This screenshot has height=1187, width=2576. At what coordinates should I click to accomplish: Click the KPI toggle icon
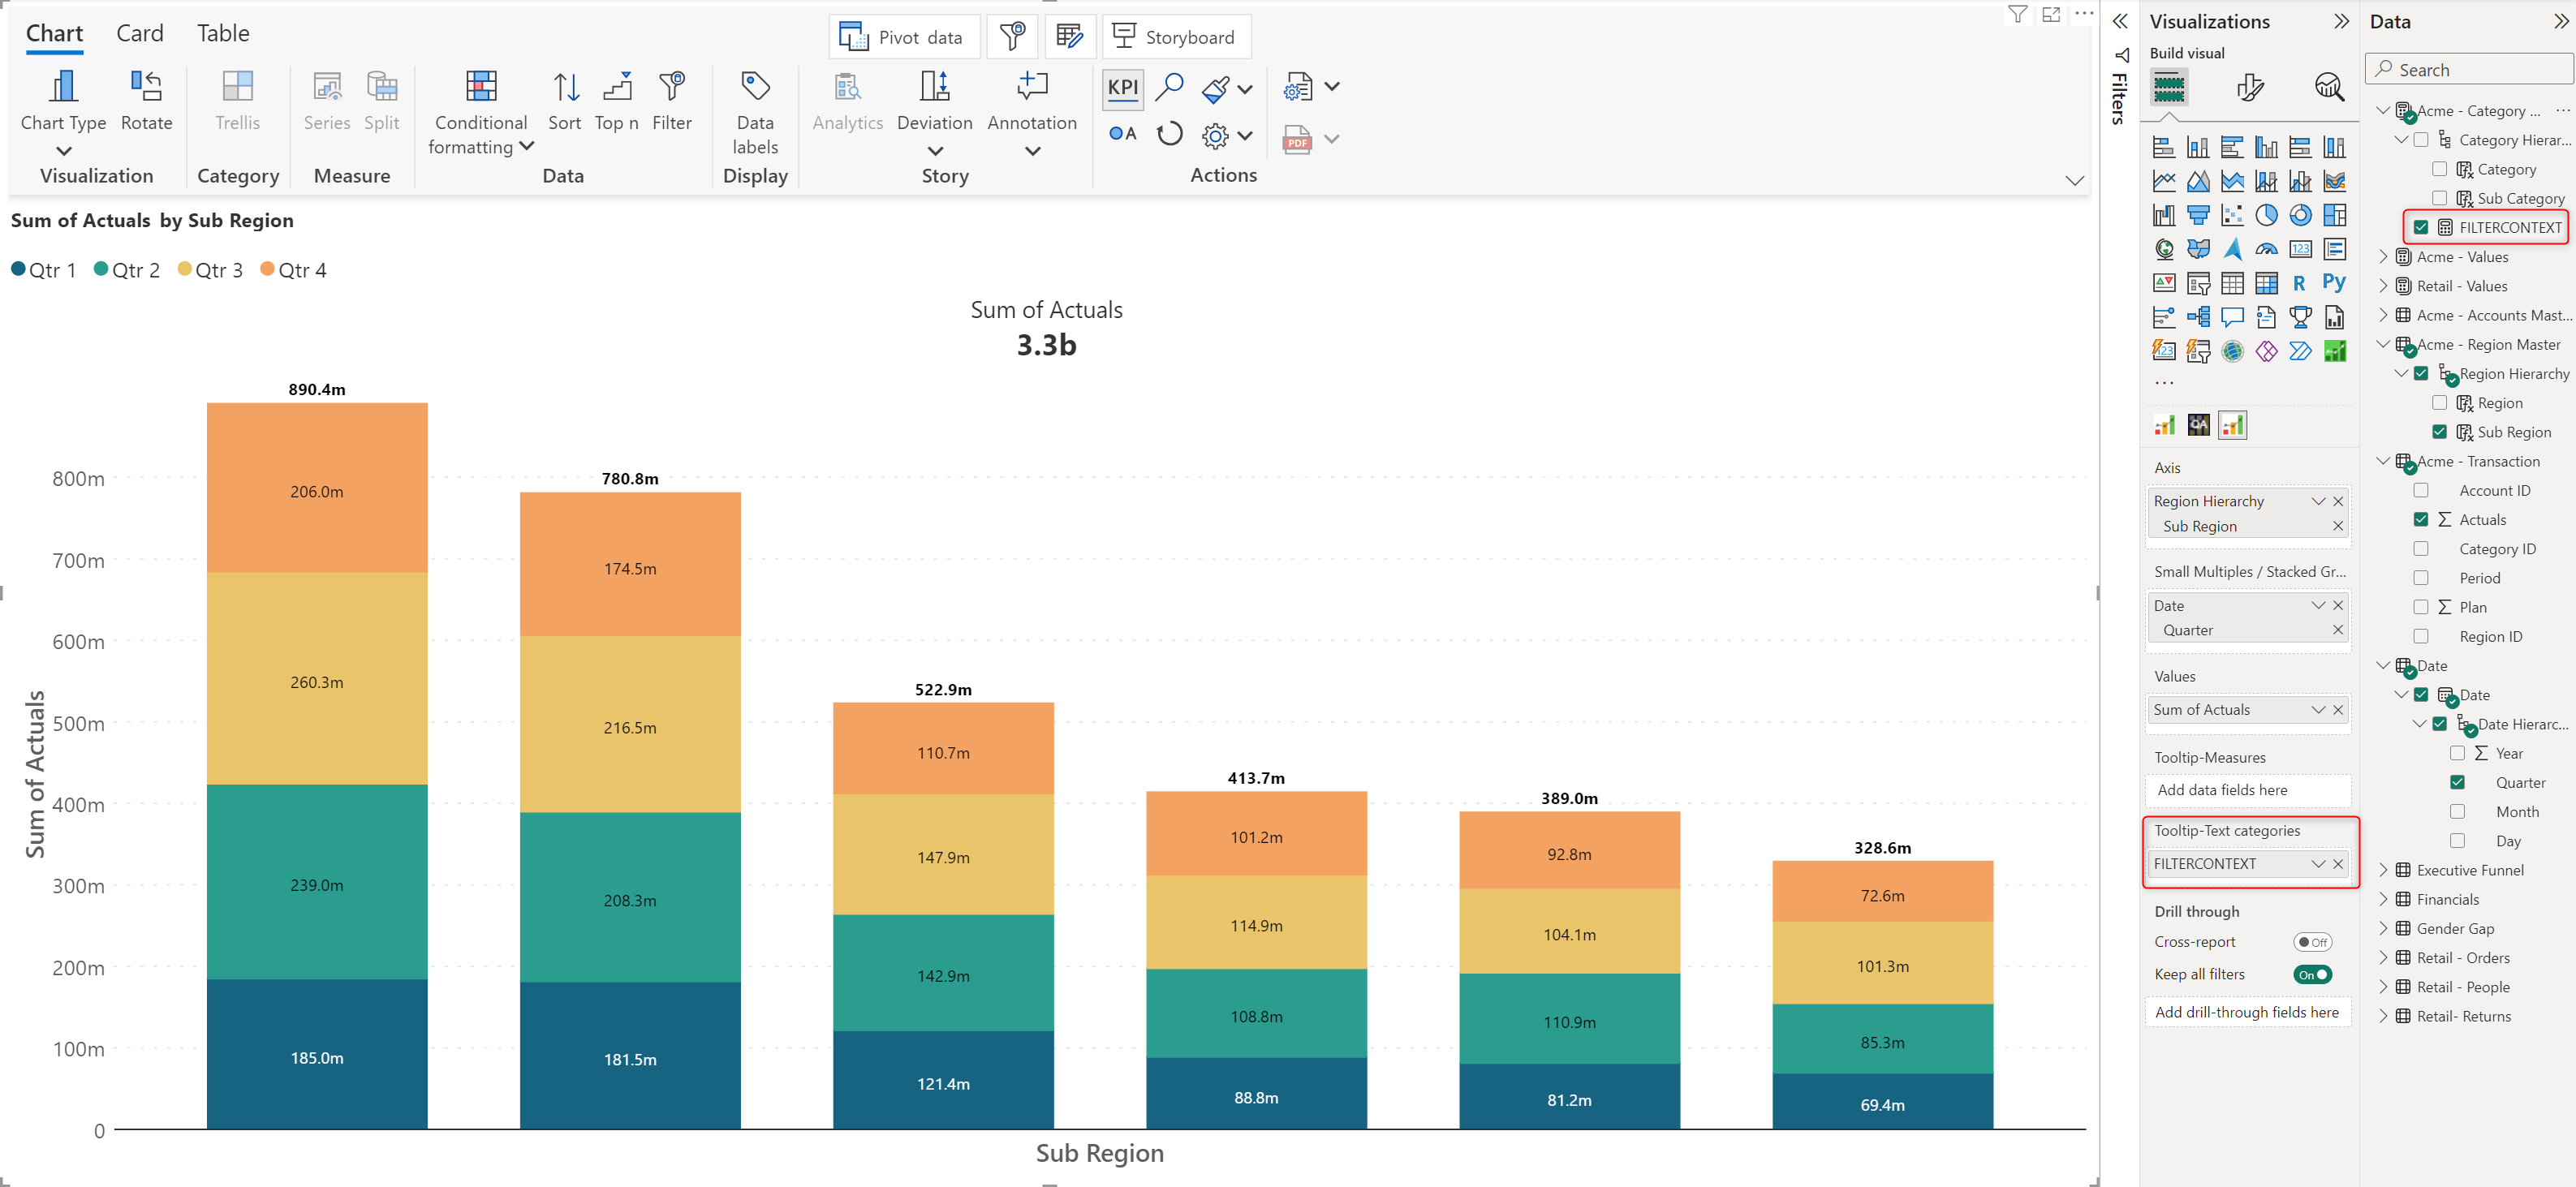[x=1122, y=88]
